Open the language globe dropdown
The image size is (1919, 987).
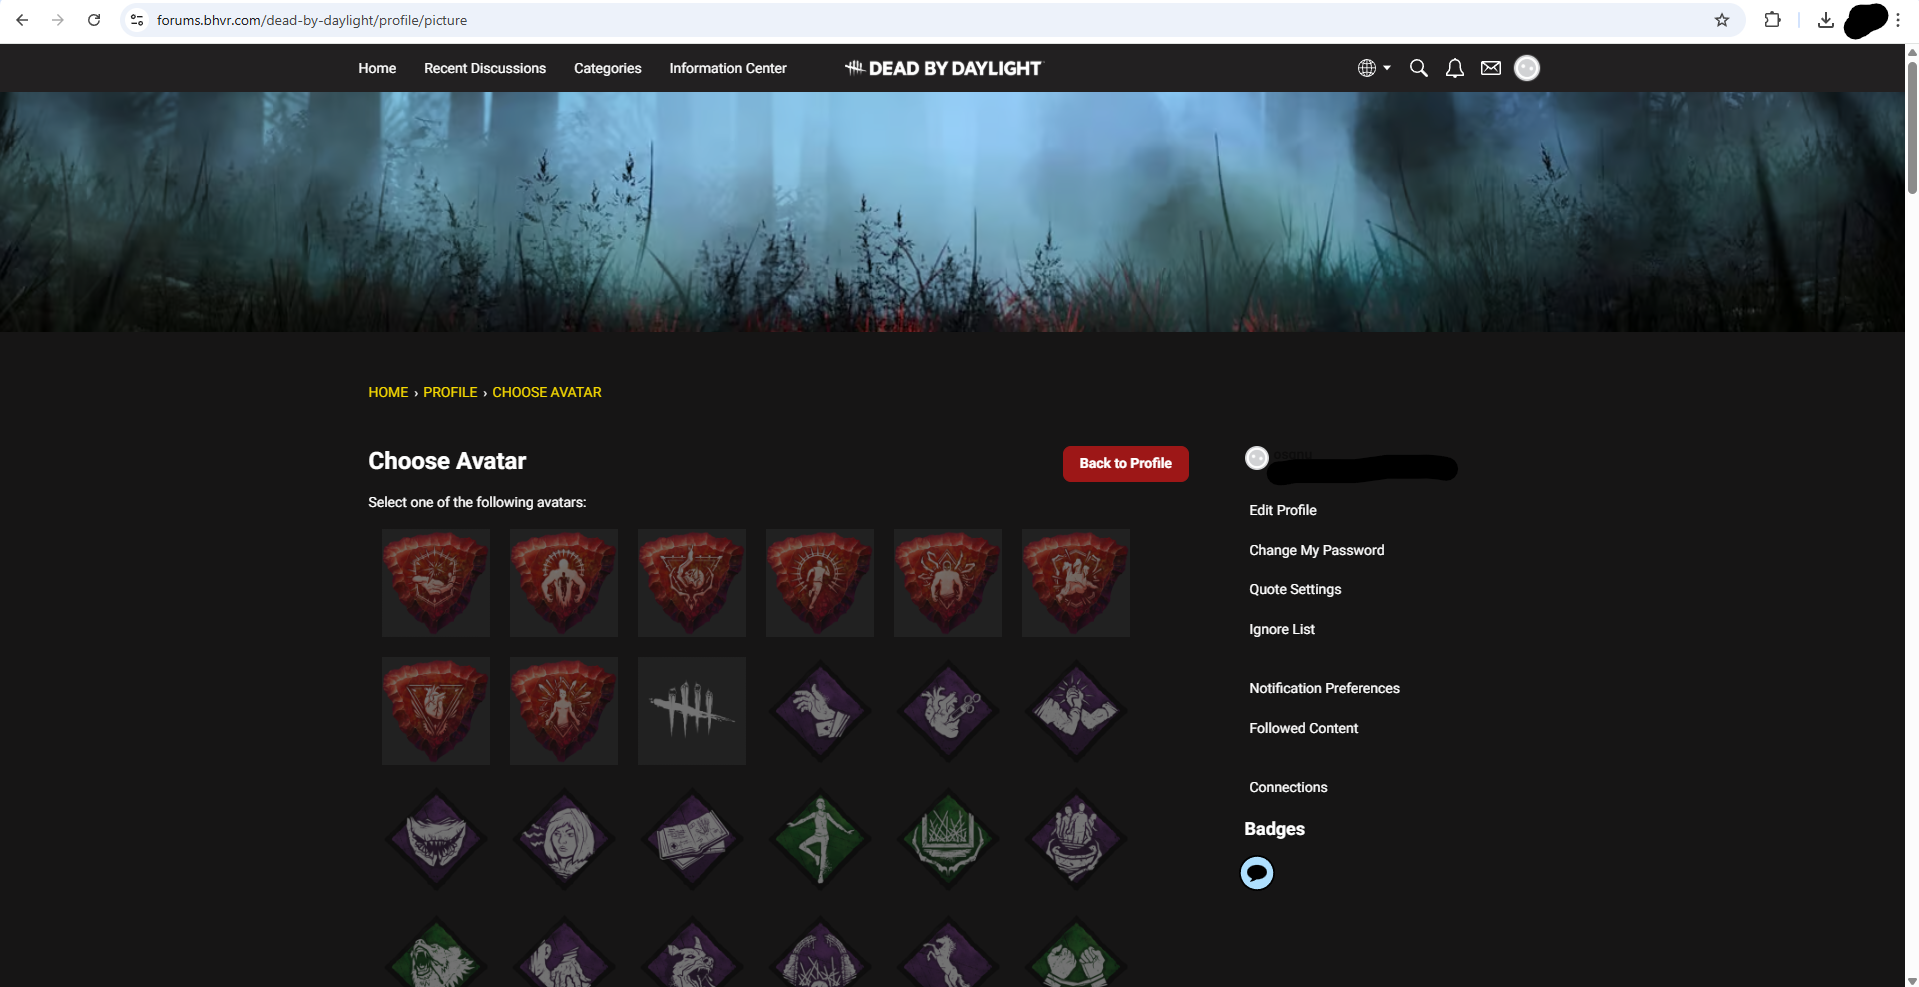pyautogui.click(x=1374, y=68)
